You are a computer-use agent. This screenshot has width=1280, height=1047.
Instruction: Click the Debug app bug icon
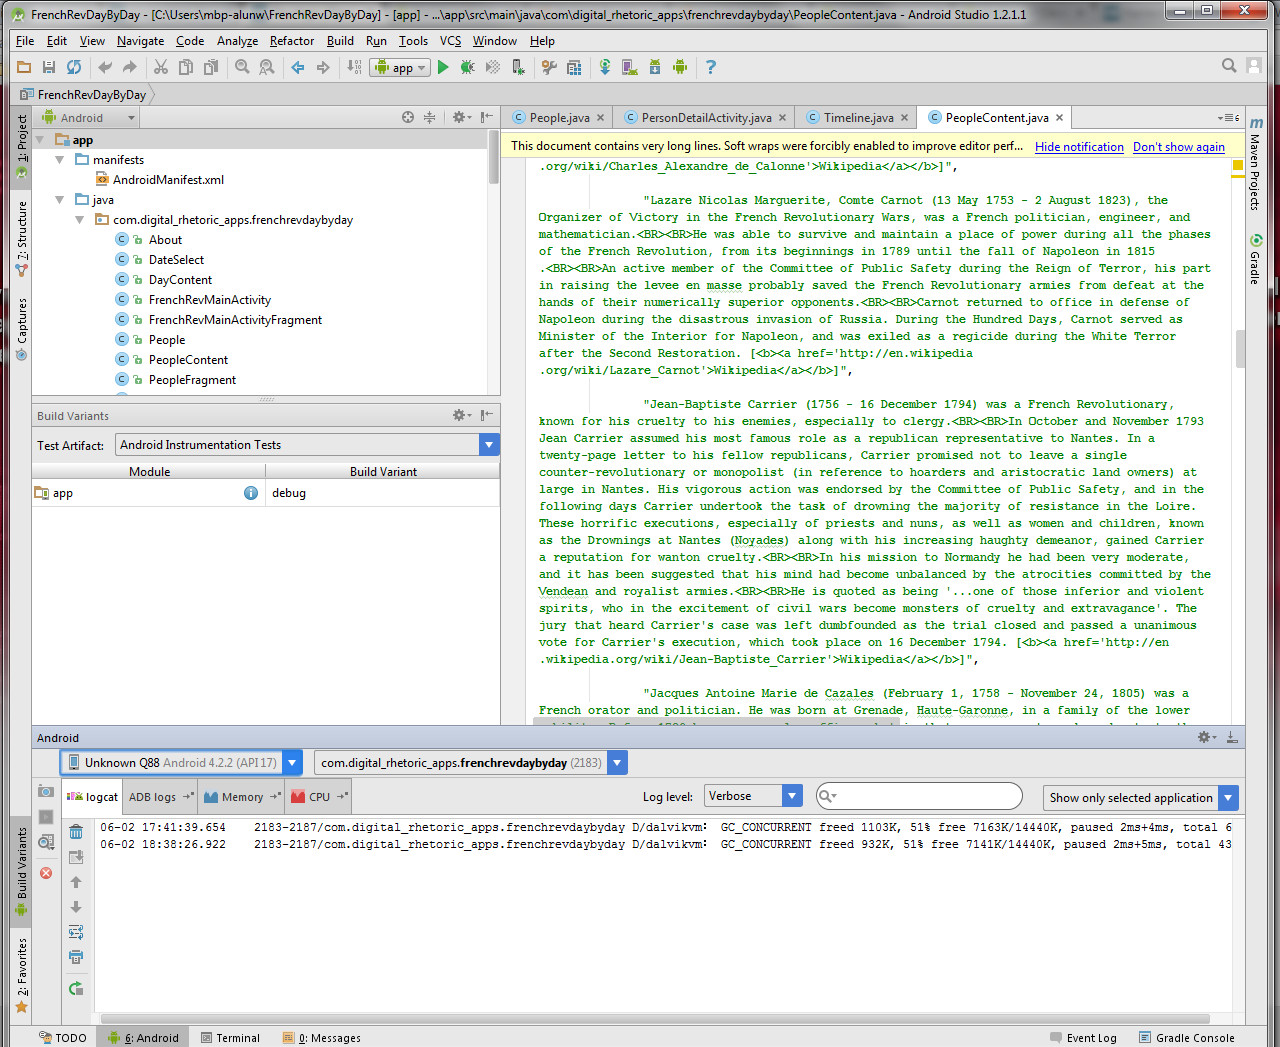(467, 67)
